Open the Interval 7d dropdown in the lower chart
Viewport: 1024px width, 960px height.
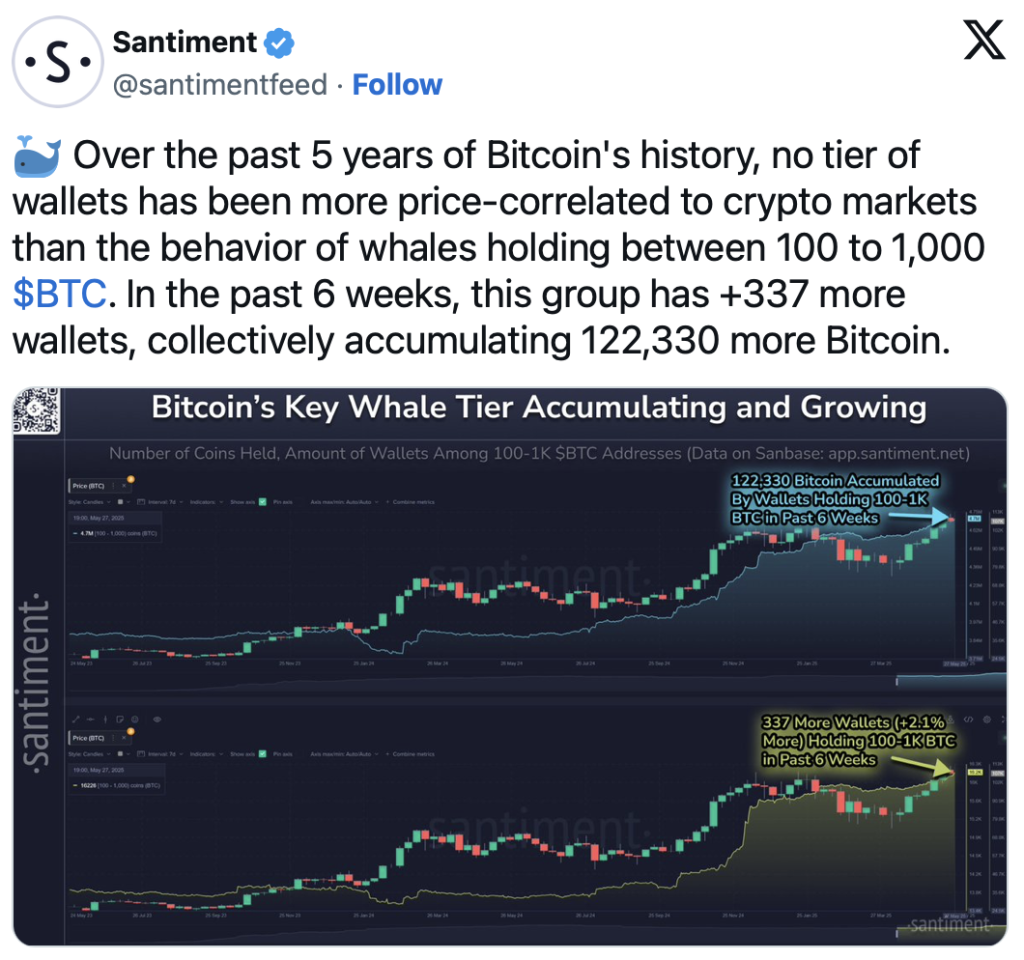pos(160,754)
